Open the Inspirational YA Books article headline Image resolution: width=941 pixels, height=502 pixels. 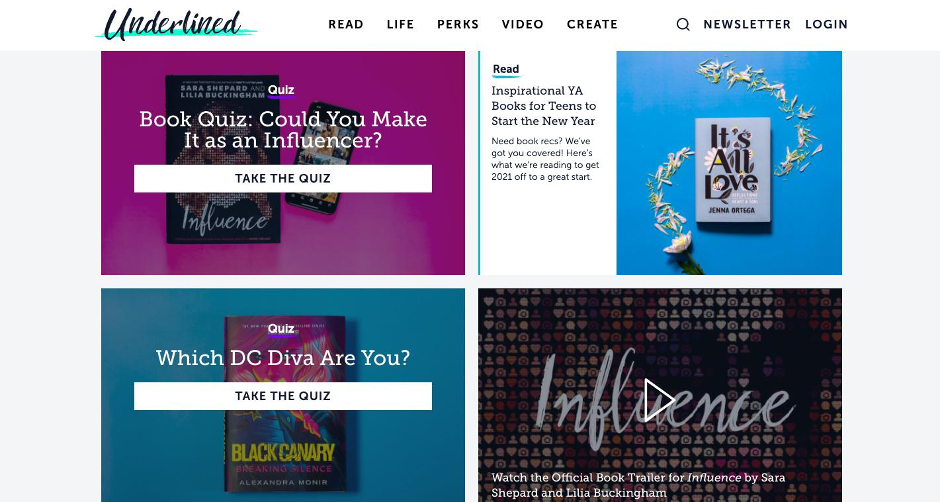[x=544, y=106]
